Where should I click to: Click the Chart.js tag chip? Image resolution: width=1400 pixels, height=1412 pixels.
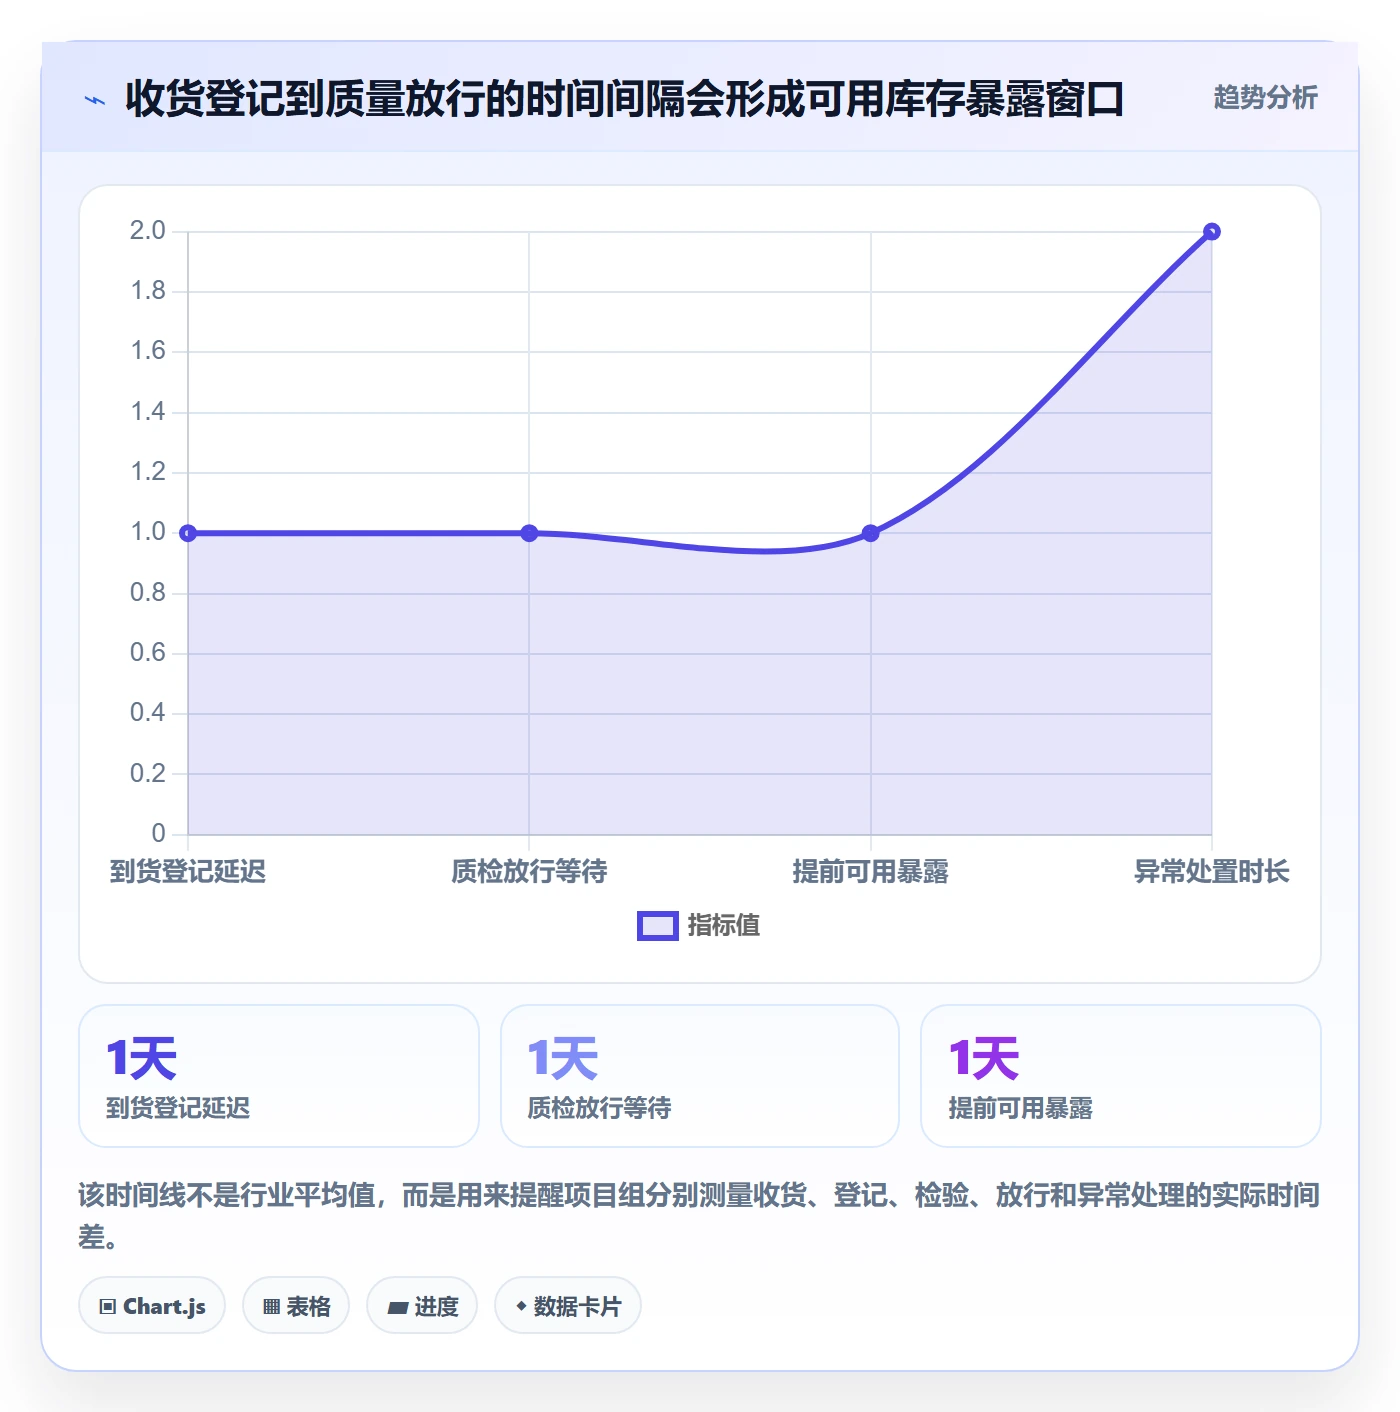click(152, 1305)
